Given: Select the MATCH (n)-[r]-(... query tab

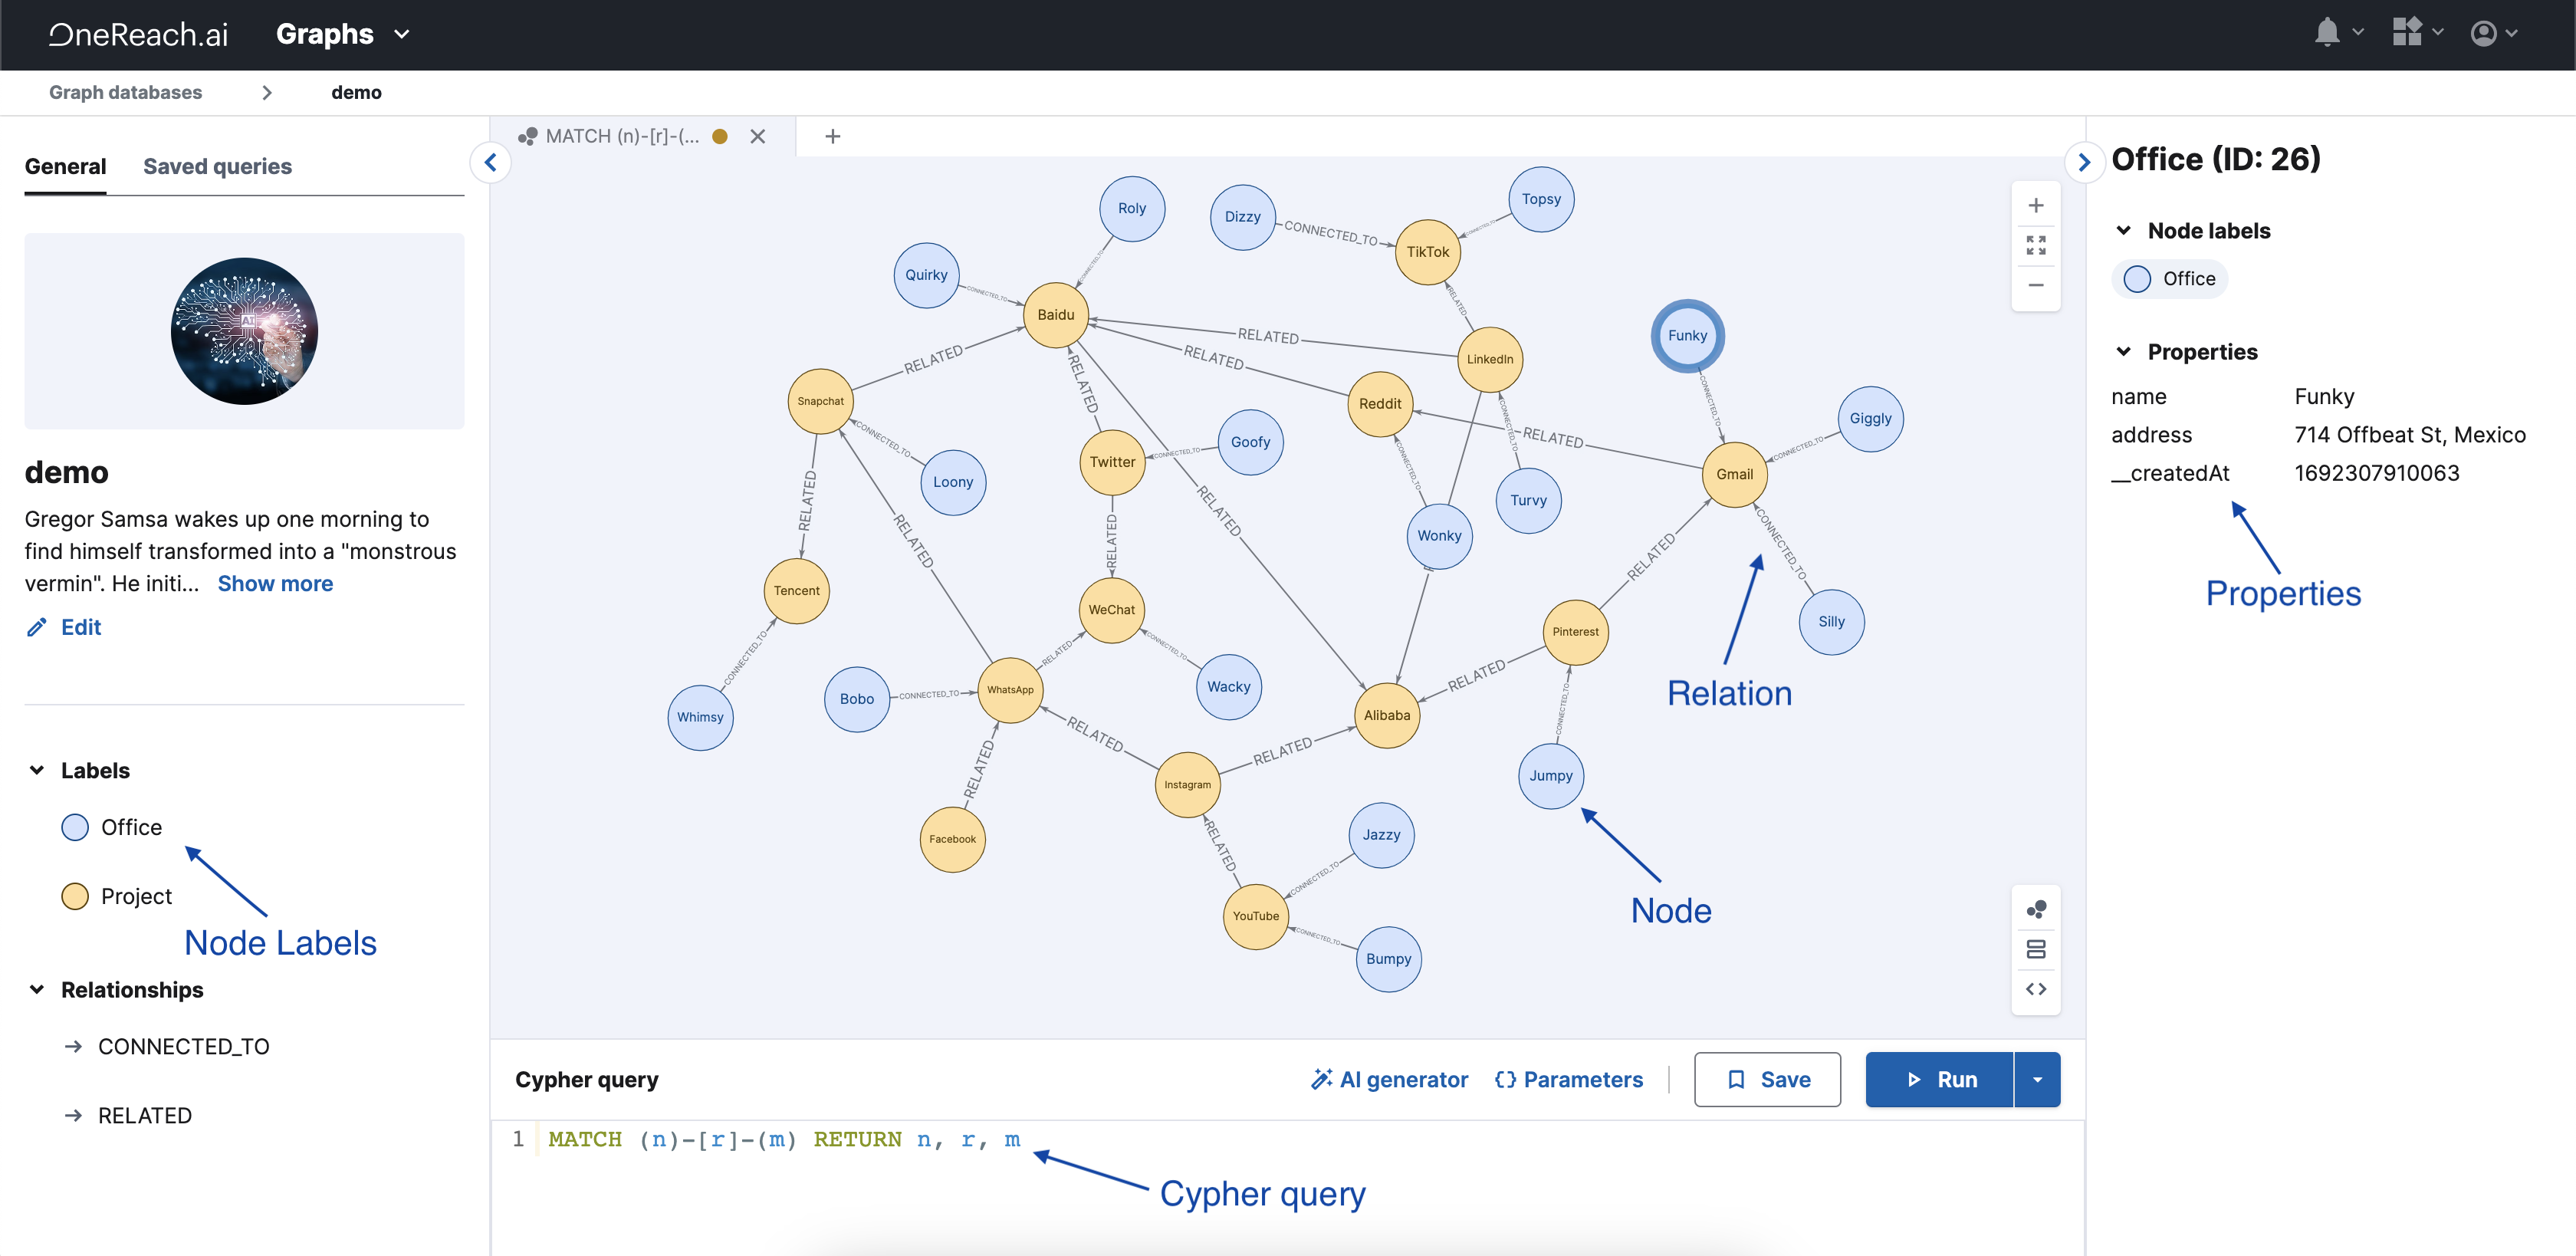Looking at the screenshot, I should 622,136.
